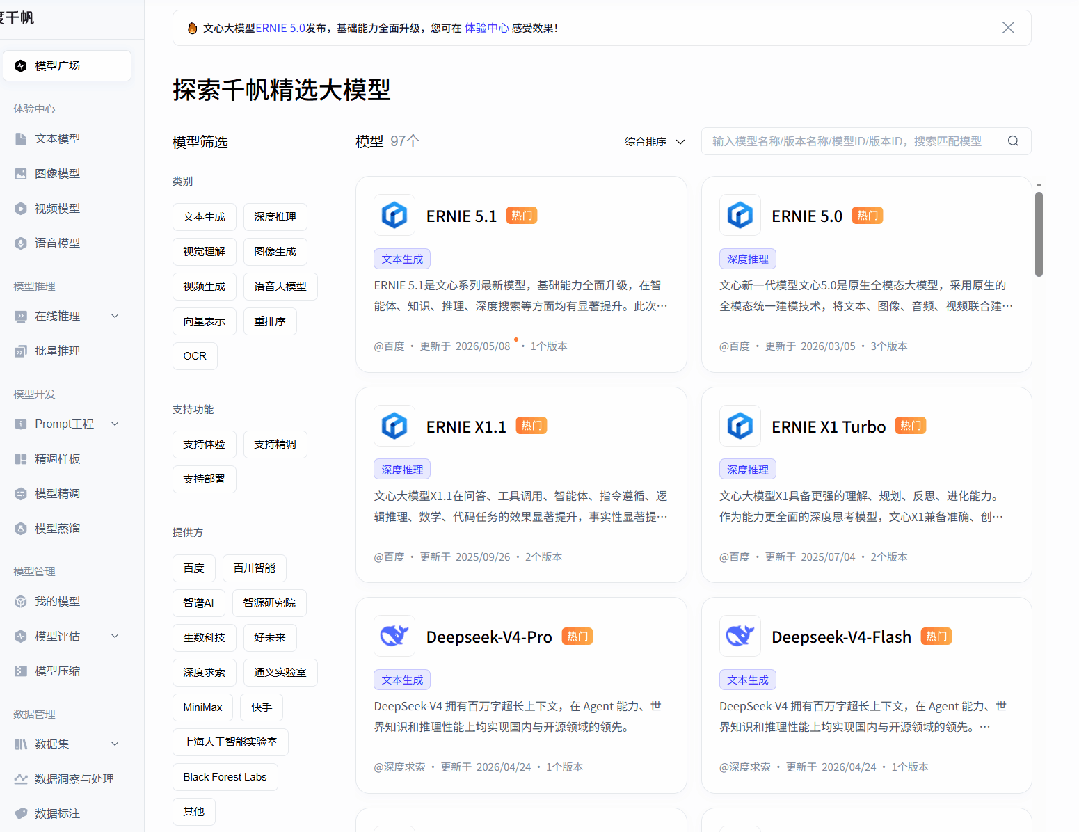Click the 语音模型 microphone icon

[21, 243]
